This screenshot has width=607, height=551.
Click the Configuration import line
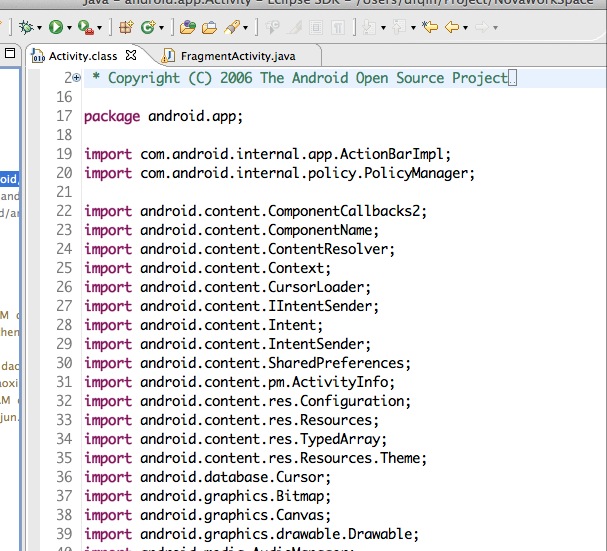[x=247, y=401]
